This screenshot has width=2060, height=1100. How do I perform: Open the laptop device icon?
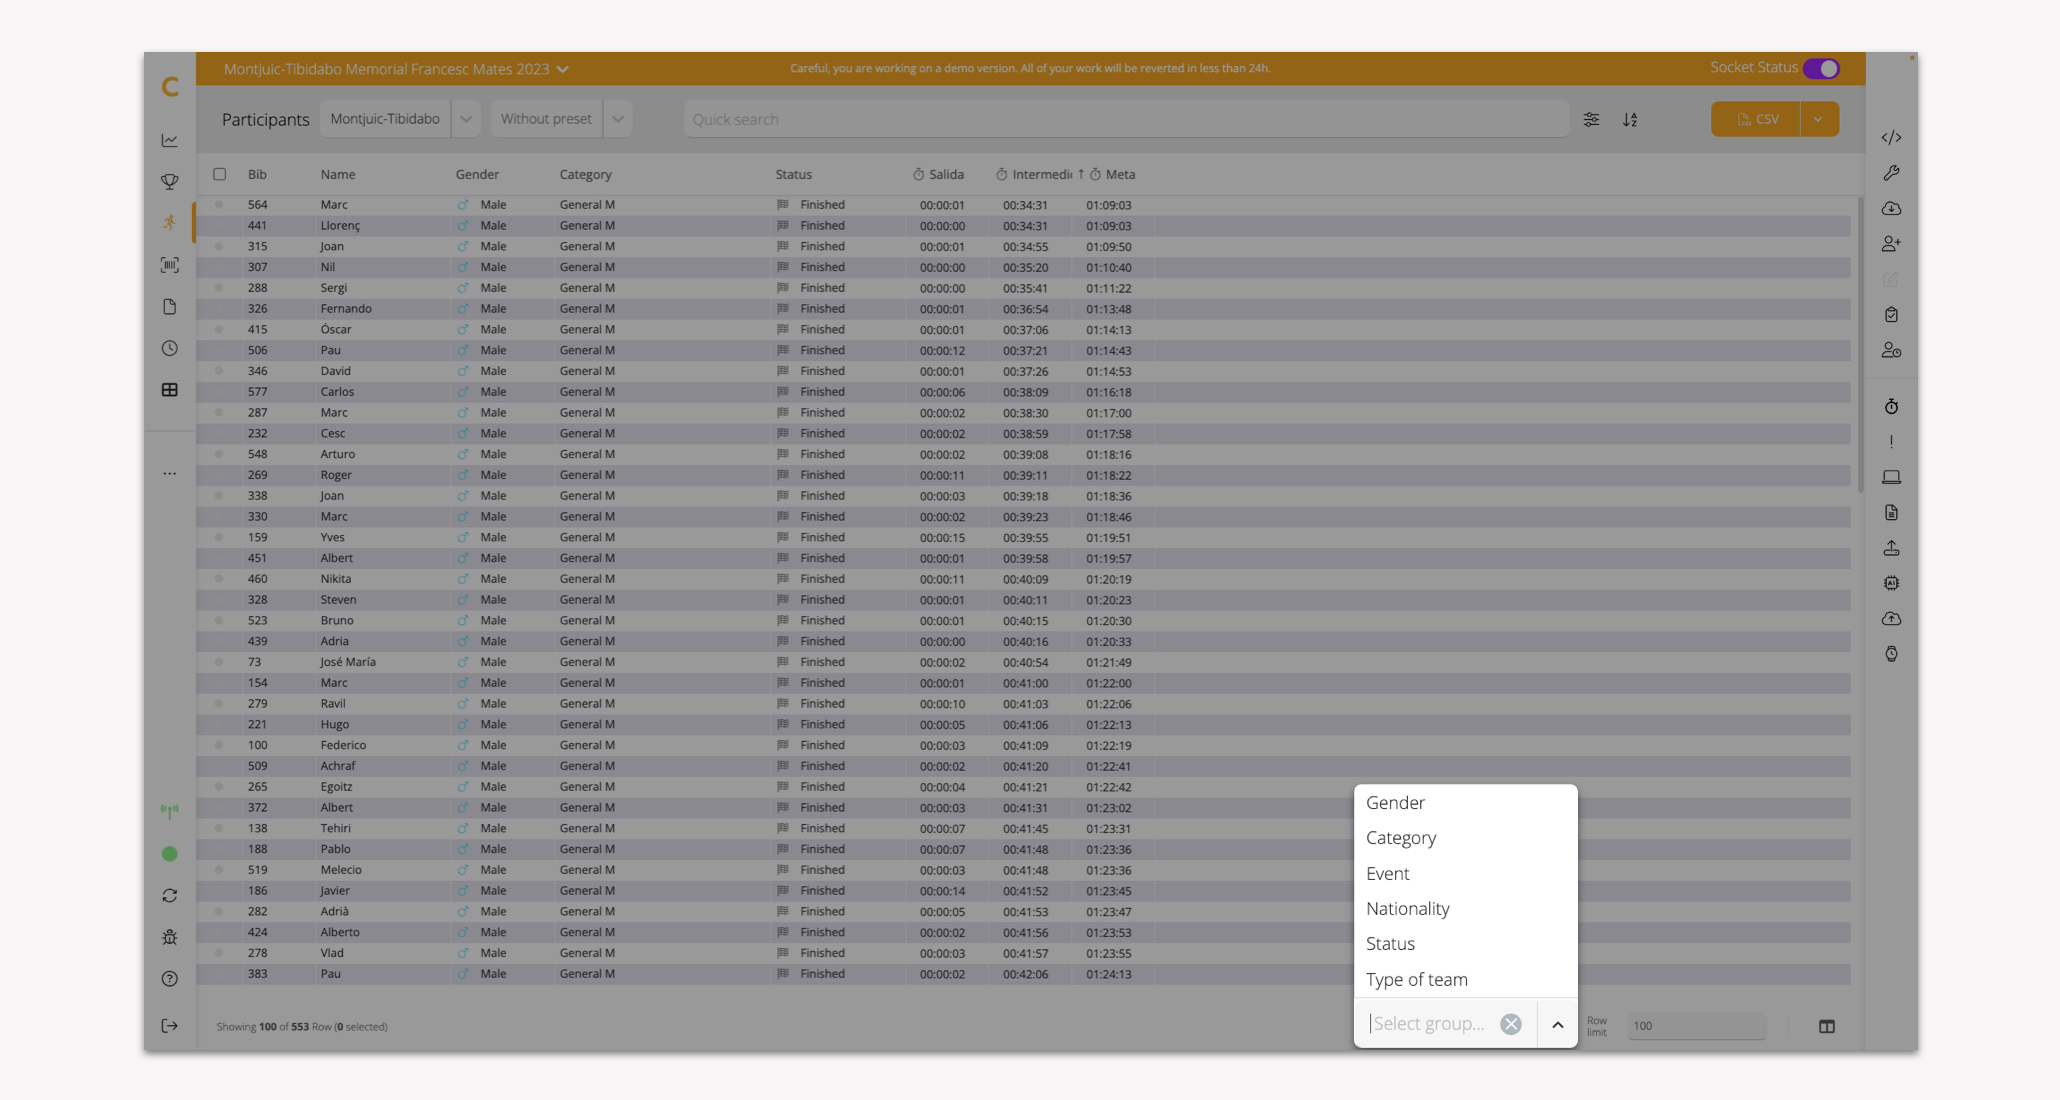(1891, 477)
